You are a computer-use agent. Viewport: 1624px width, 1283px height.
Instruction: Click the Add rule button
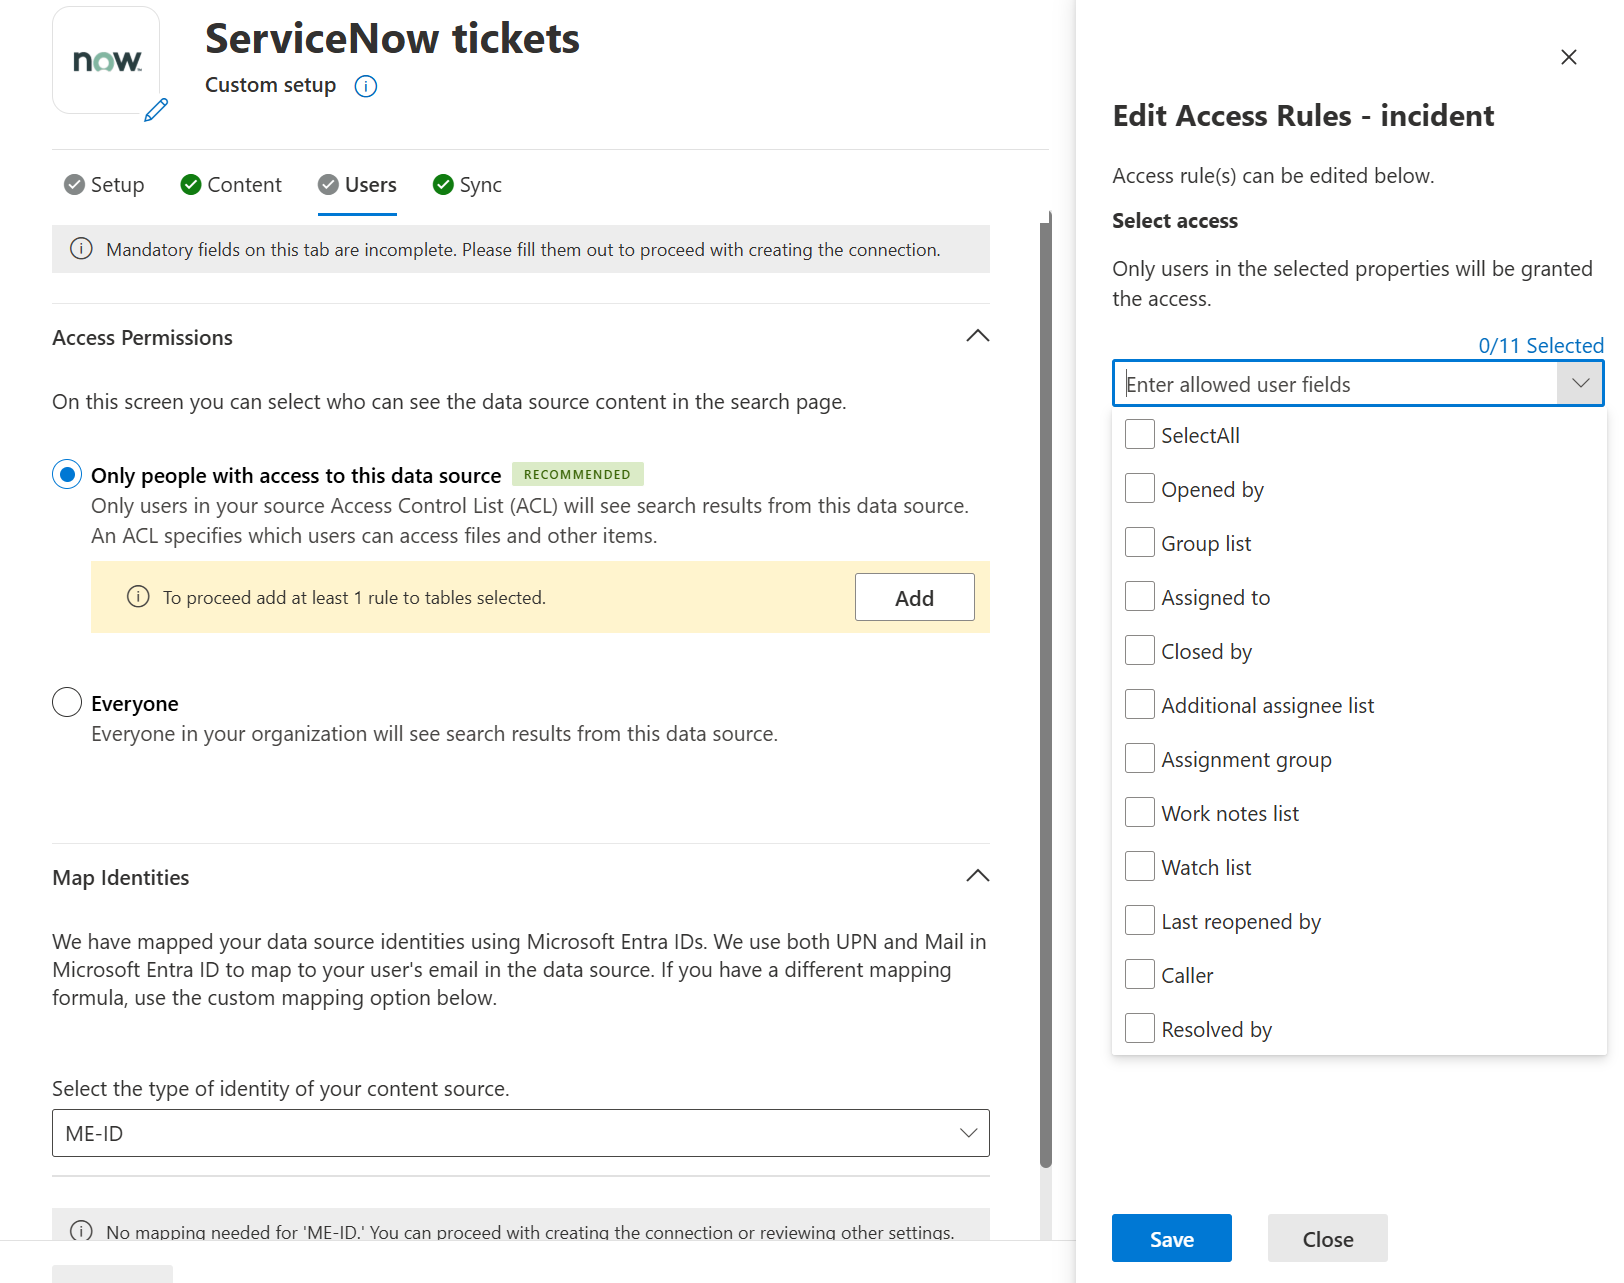(914, 597)
